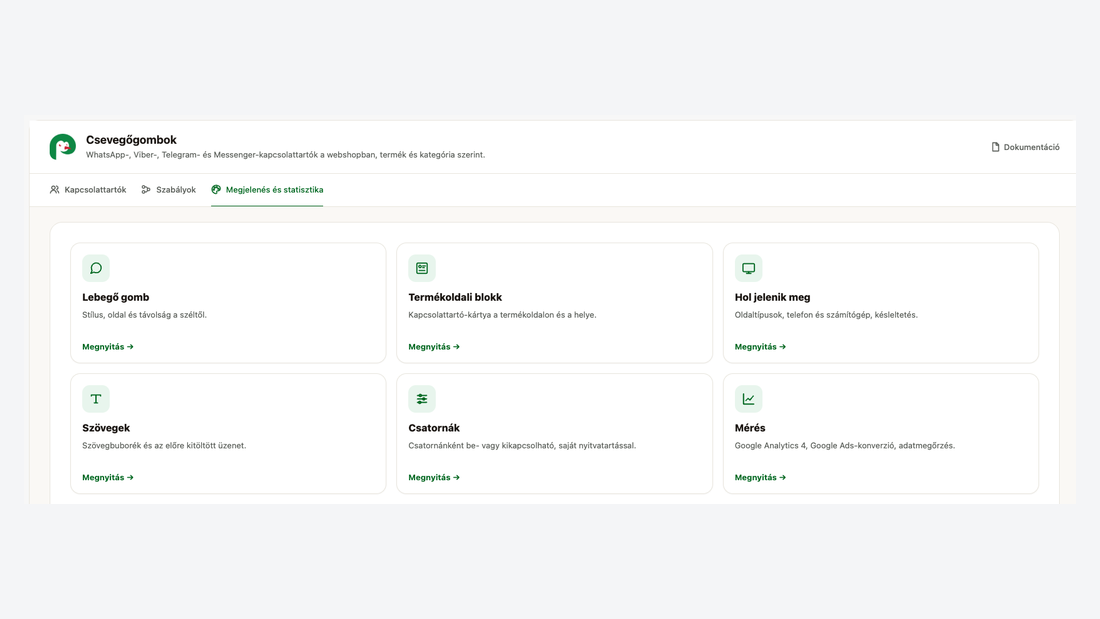Switch to the Kapcsolattartók tab
The height and width of the screenshot is (619, 1100).
[x=88, y=189]
